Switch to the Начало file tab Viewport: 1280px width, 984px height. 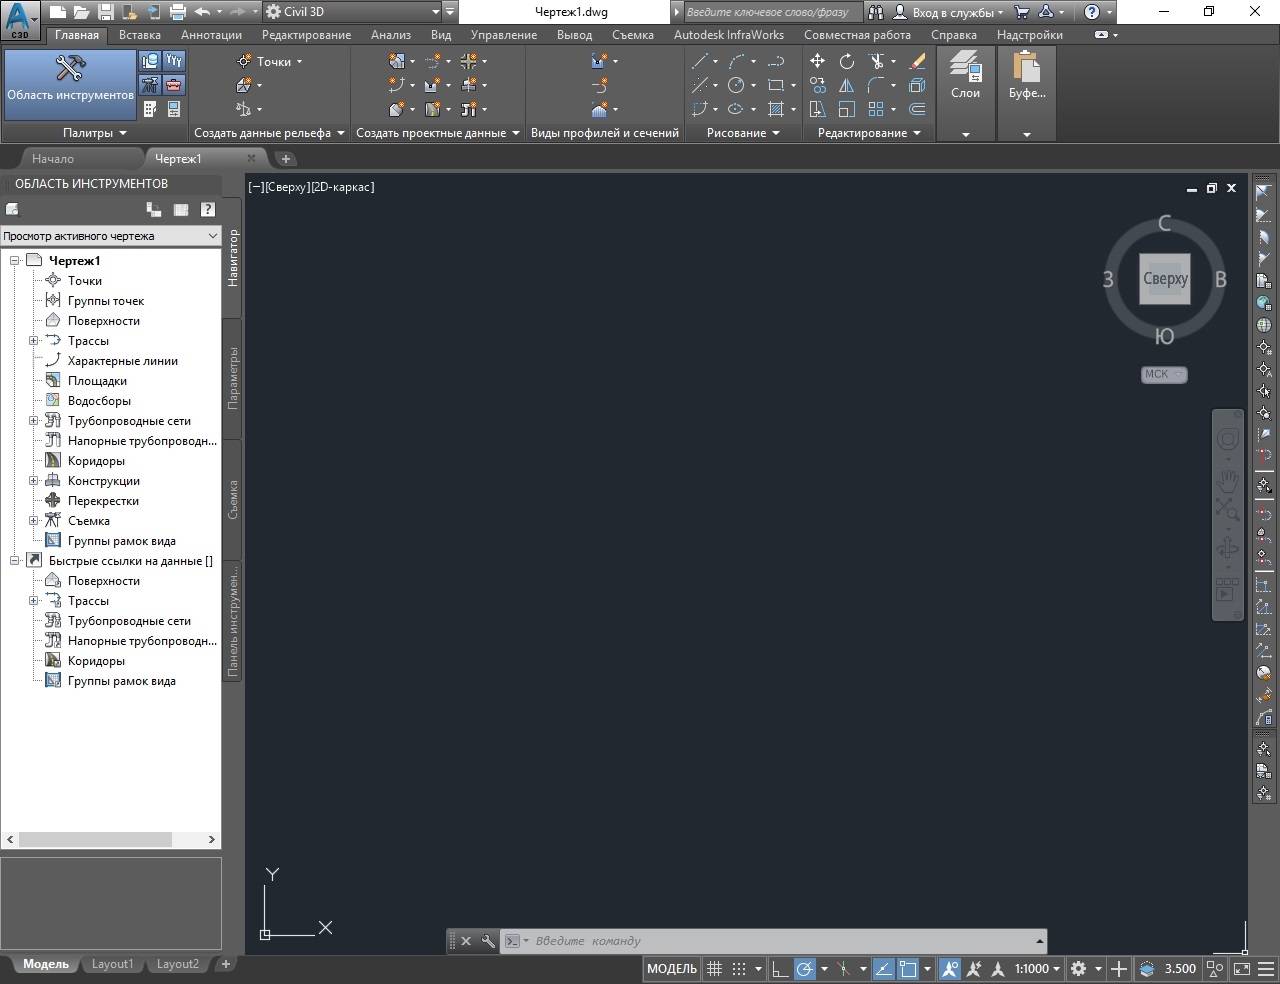(x=52, y=158)
